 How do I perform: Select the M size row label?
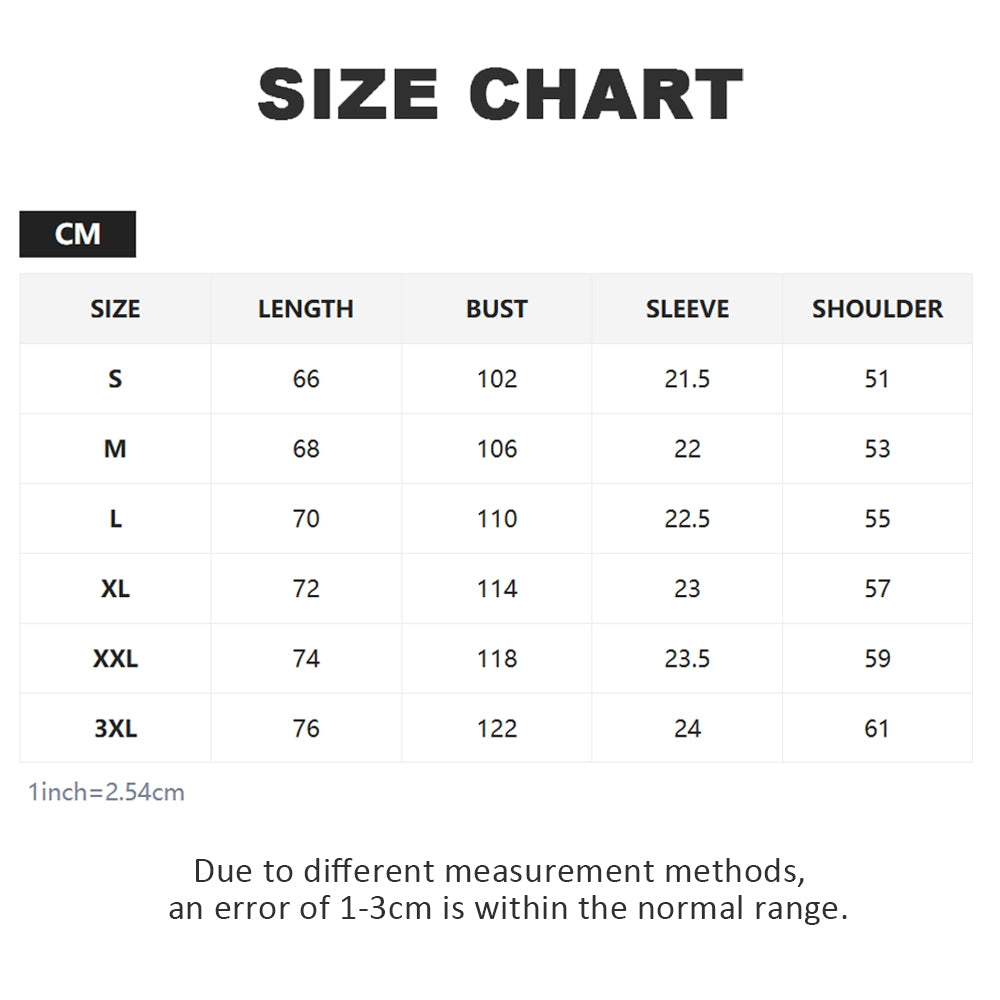coord(115,449)
